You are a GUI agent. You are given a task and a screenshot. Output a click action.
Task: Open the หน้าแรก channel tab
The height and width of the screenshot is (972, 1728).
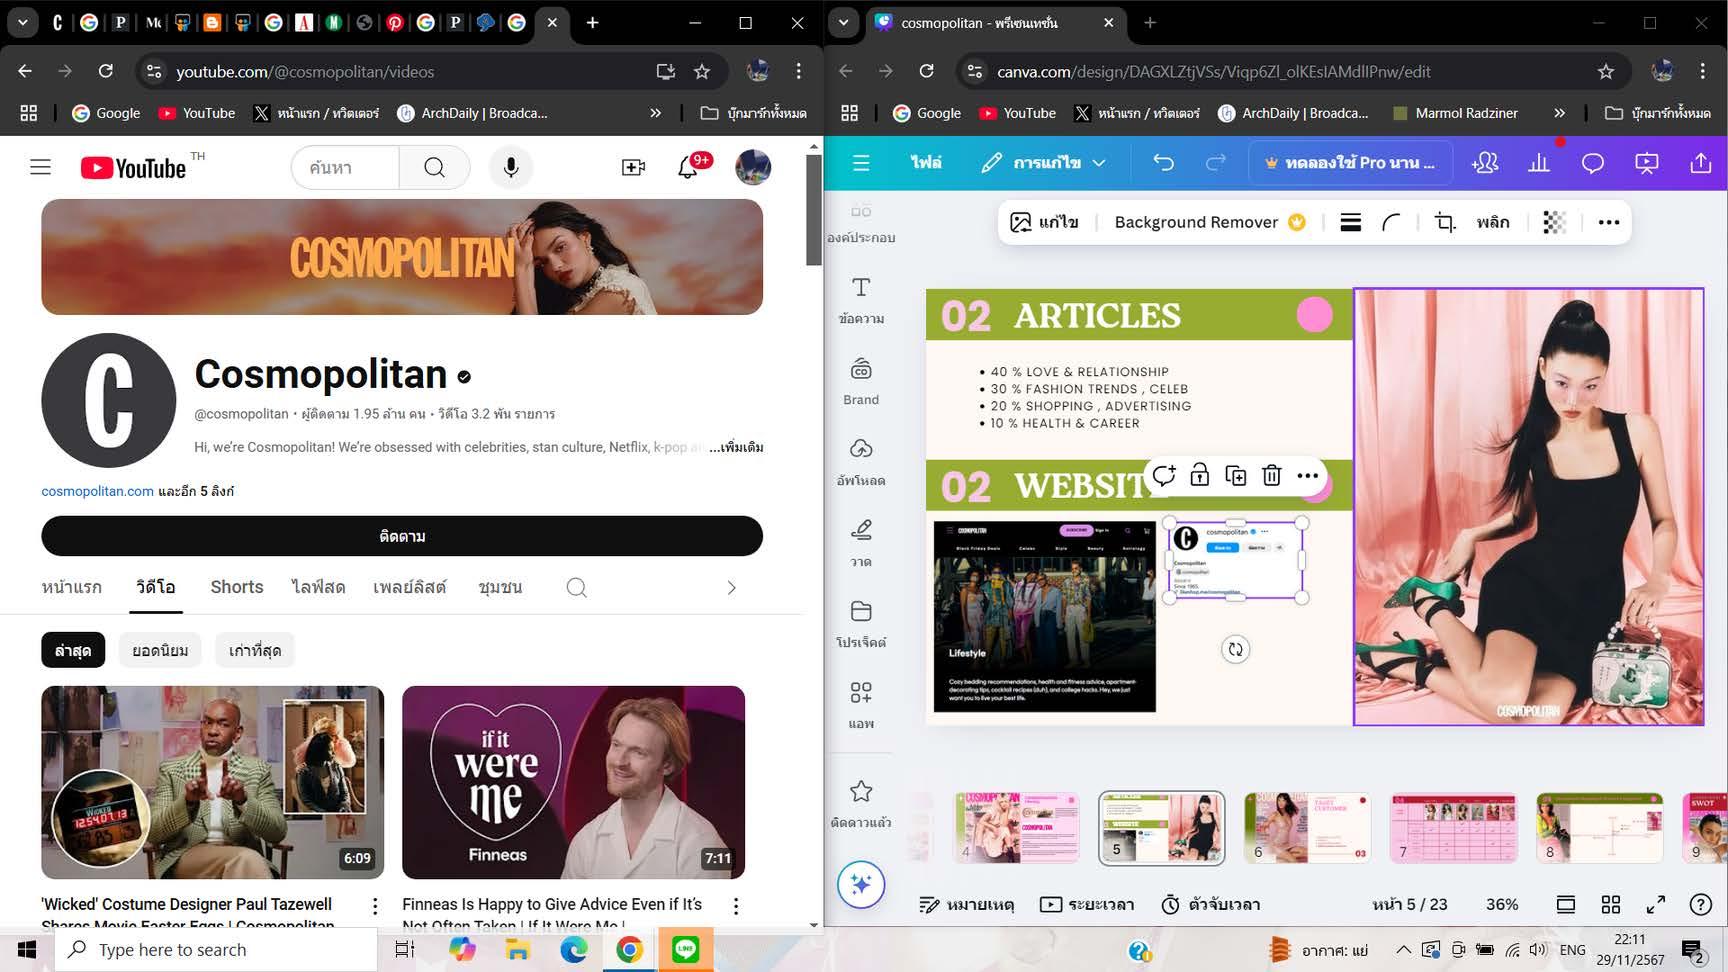(x=71, y=587)
